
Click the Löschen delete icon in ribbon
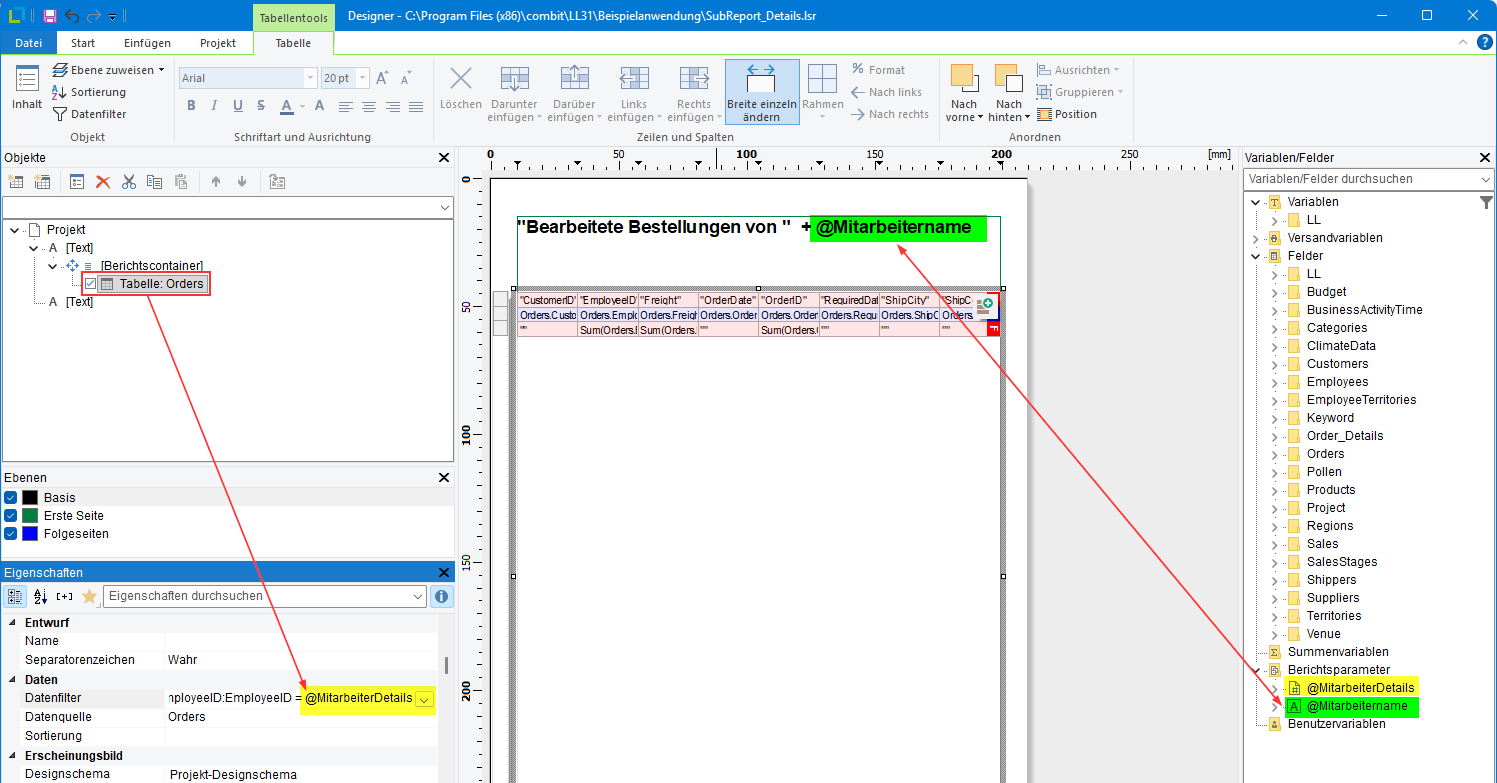pyautogui.click(x=460, y=80)
